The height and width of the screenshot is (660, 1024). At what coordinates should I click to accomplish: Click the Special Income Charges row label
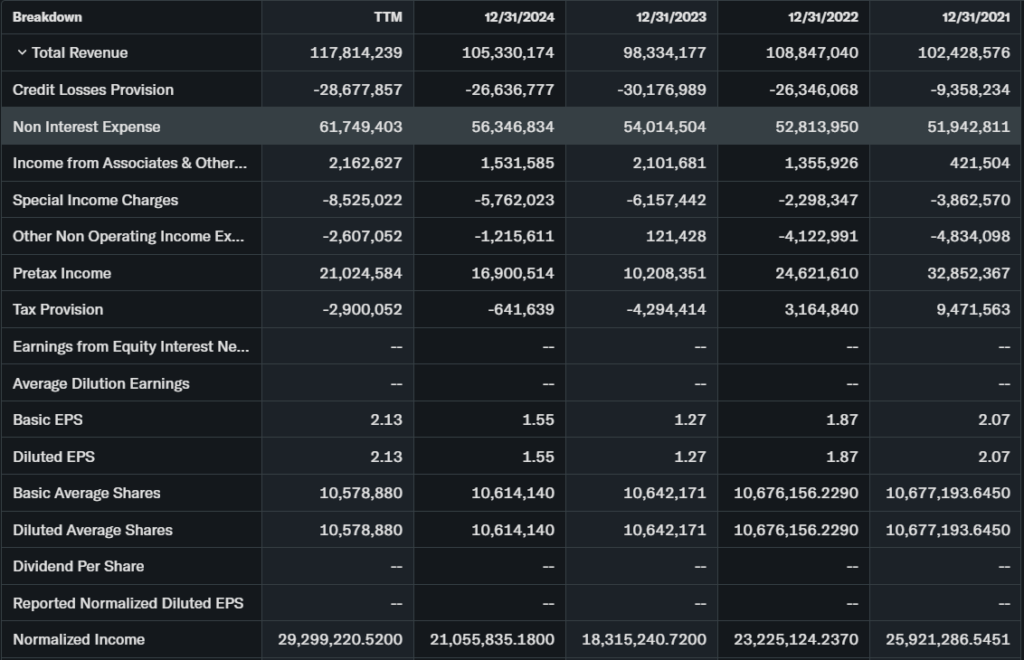tap(95, 200)
